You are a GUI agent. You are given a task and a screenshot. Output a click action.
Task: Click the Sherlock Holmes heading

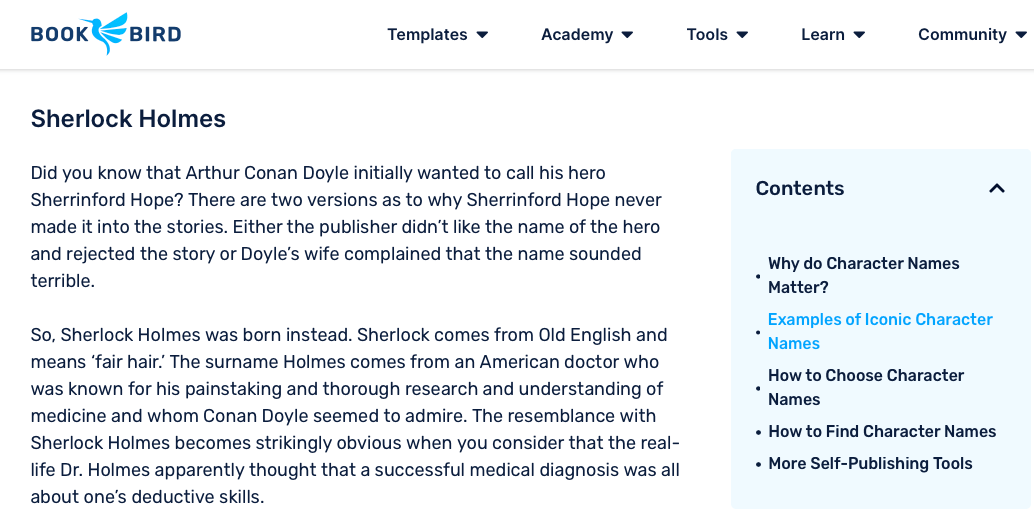tap(128, 119)
